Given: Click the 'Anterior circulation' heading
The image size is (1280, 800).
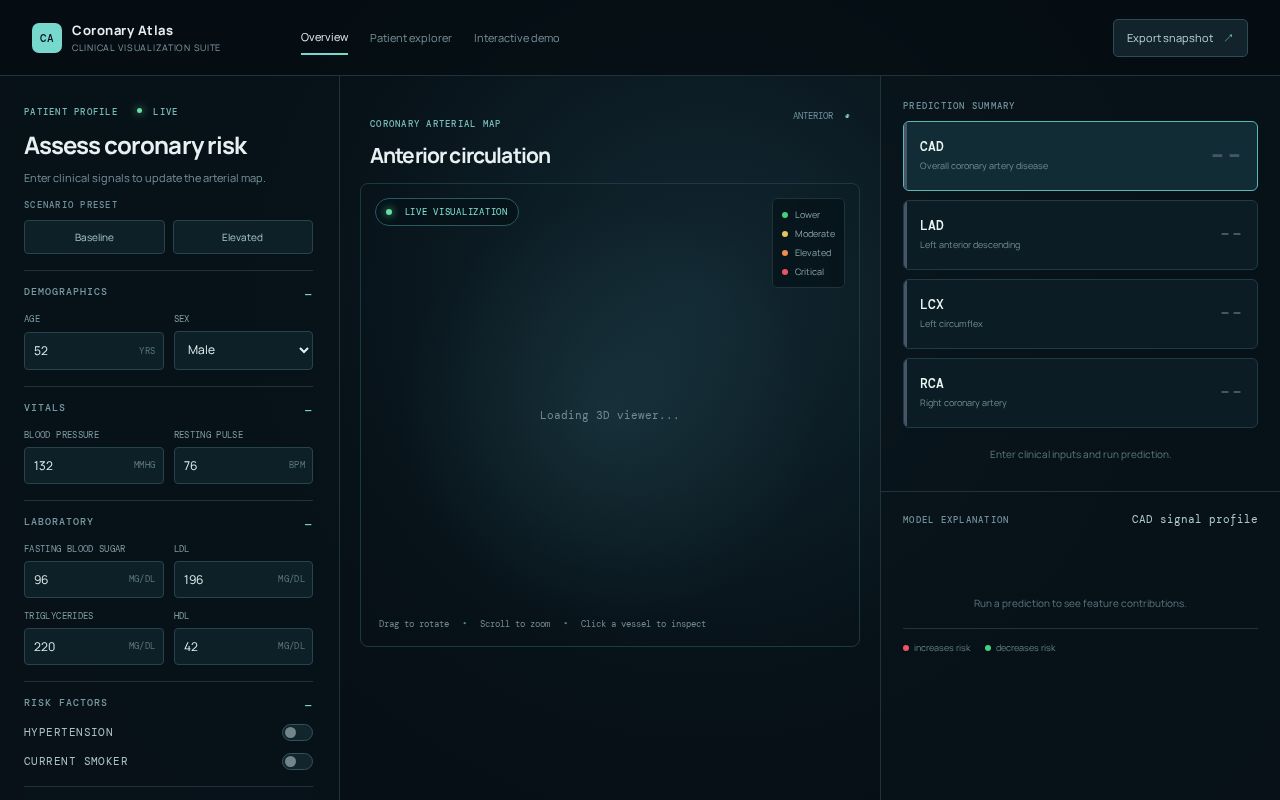Looking at the screenshot, I should pyautogui.click(x=460, y=156).
